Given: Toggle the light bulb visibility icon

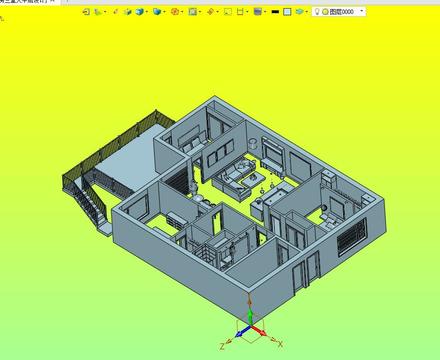Looking at the screenshot, I should click(x=317, y=12).
